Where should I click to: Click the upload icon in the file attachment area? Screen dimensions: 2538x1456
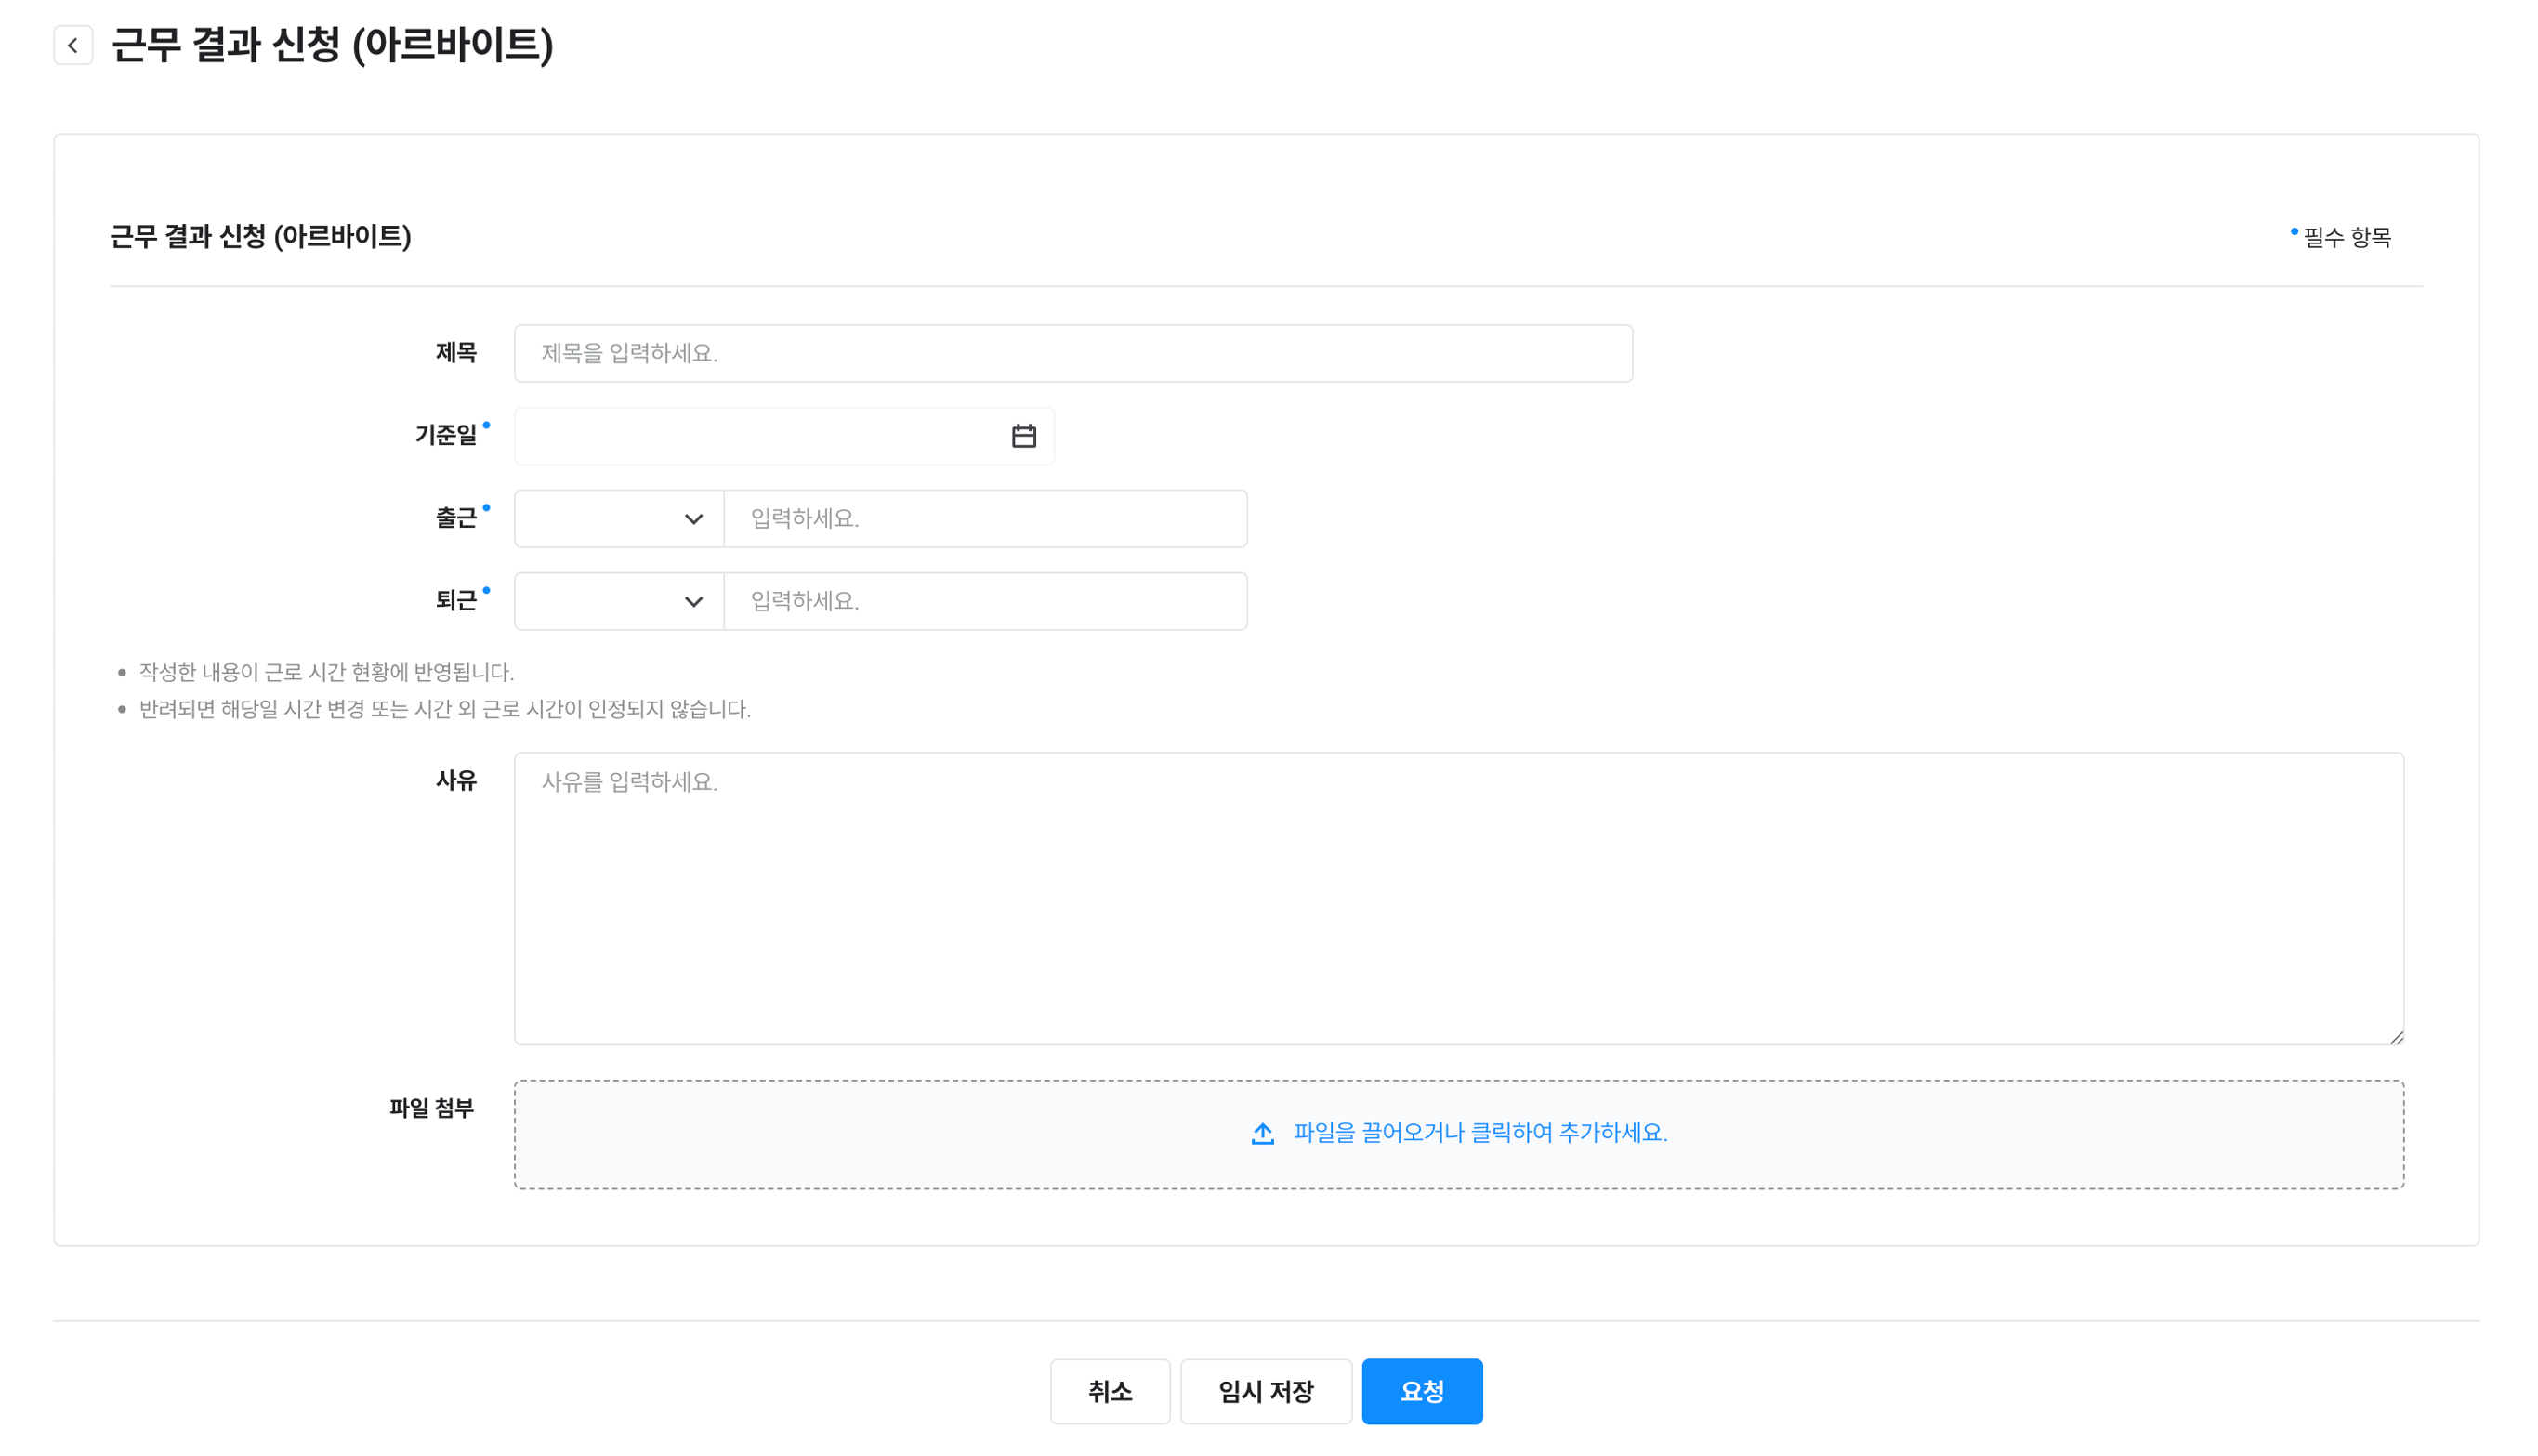[x=1262, y=1133]
